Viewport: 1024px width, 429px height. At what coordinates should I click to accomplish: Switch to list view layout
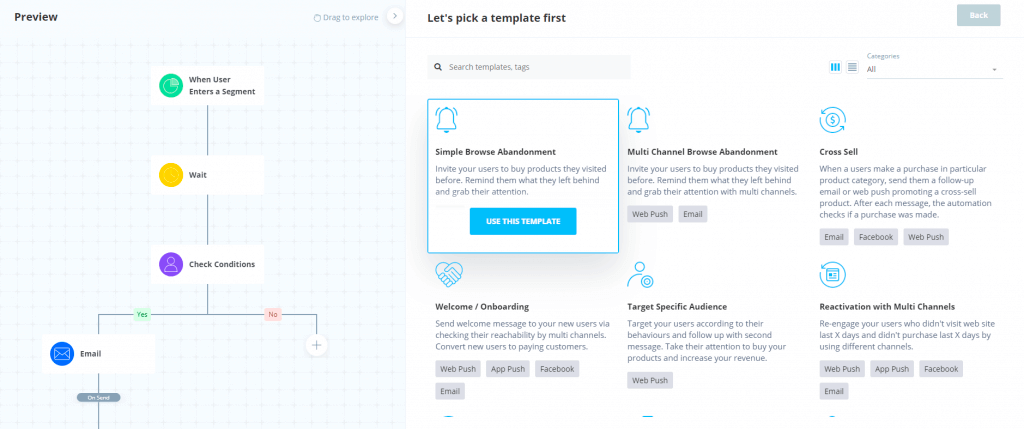pyautogui.click(x=852, y=67)
